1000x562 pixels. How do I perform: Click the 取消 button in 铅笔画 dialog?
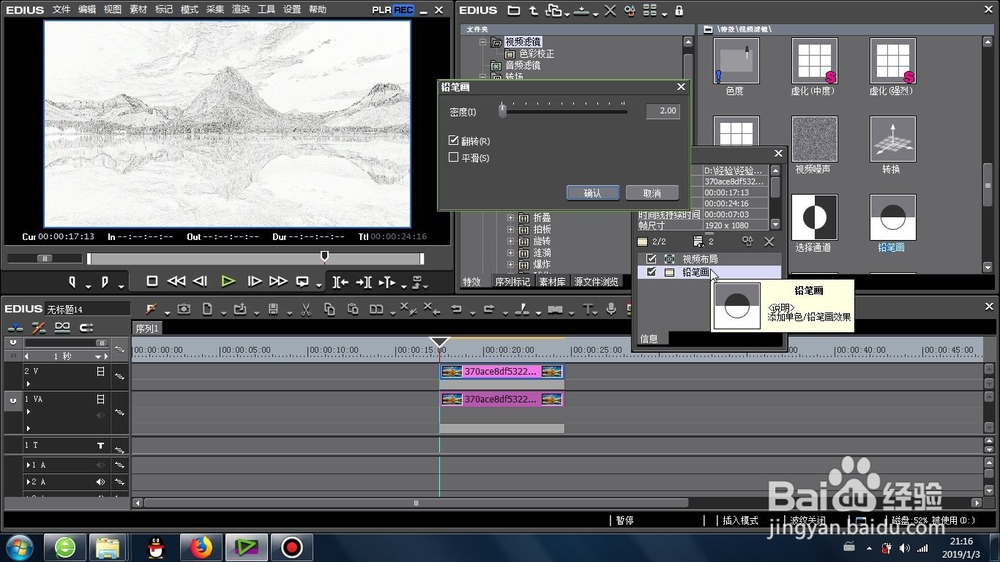pyautogui.click(x=652, y=193)
